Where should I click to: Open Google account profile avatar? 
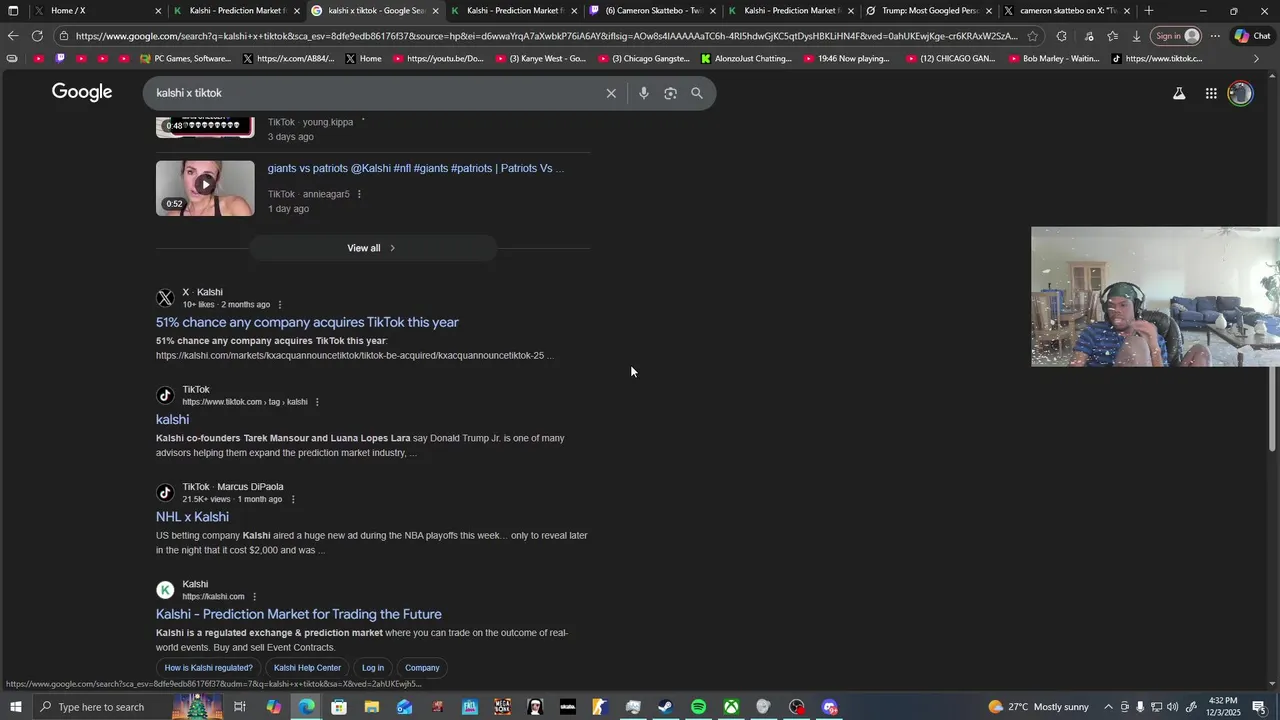[x=1240, y=93]
